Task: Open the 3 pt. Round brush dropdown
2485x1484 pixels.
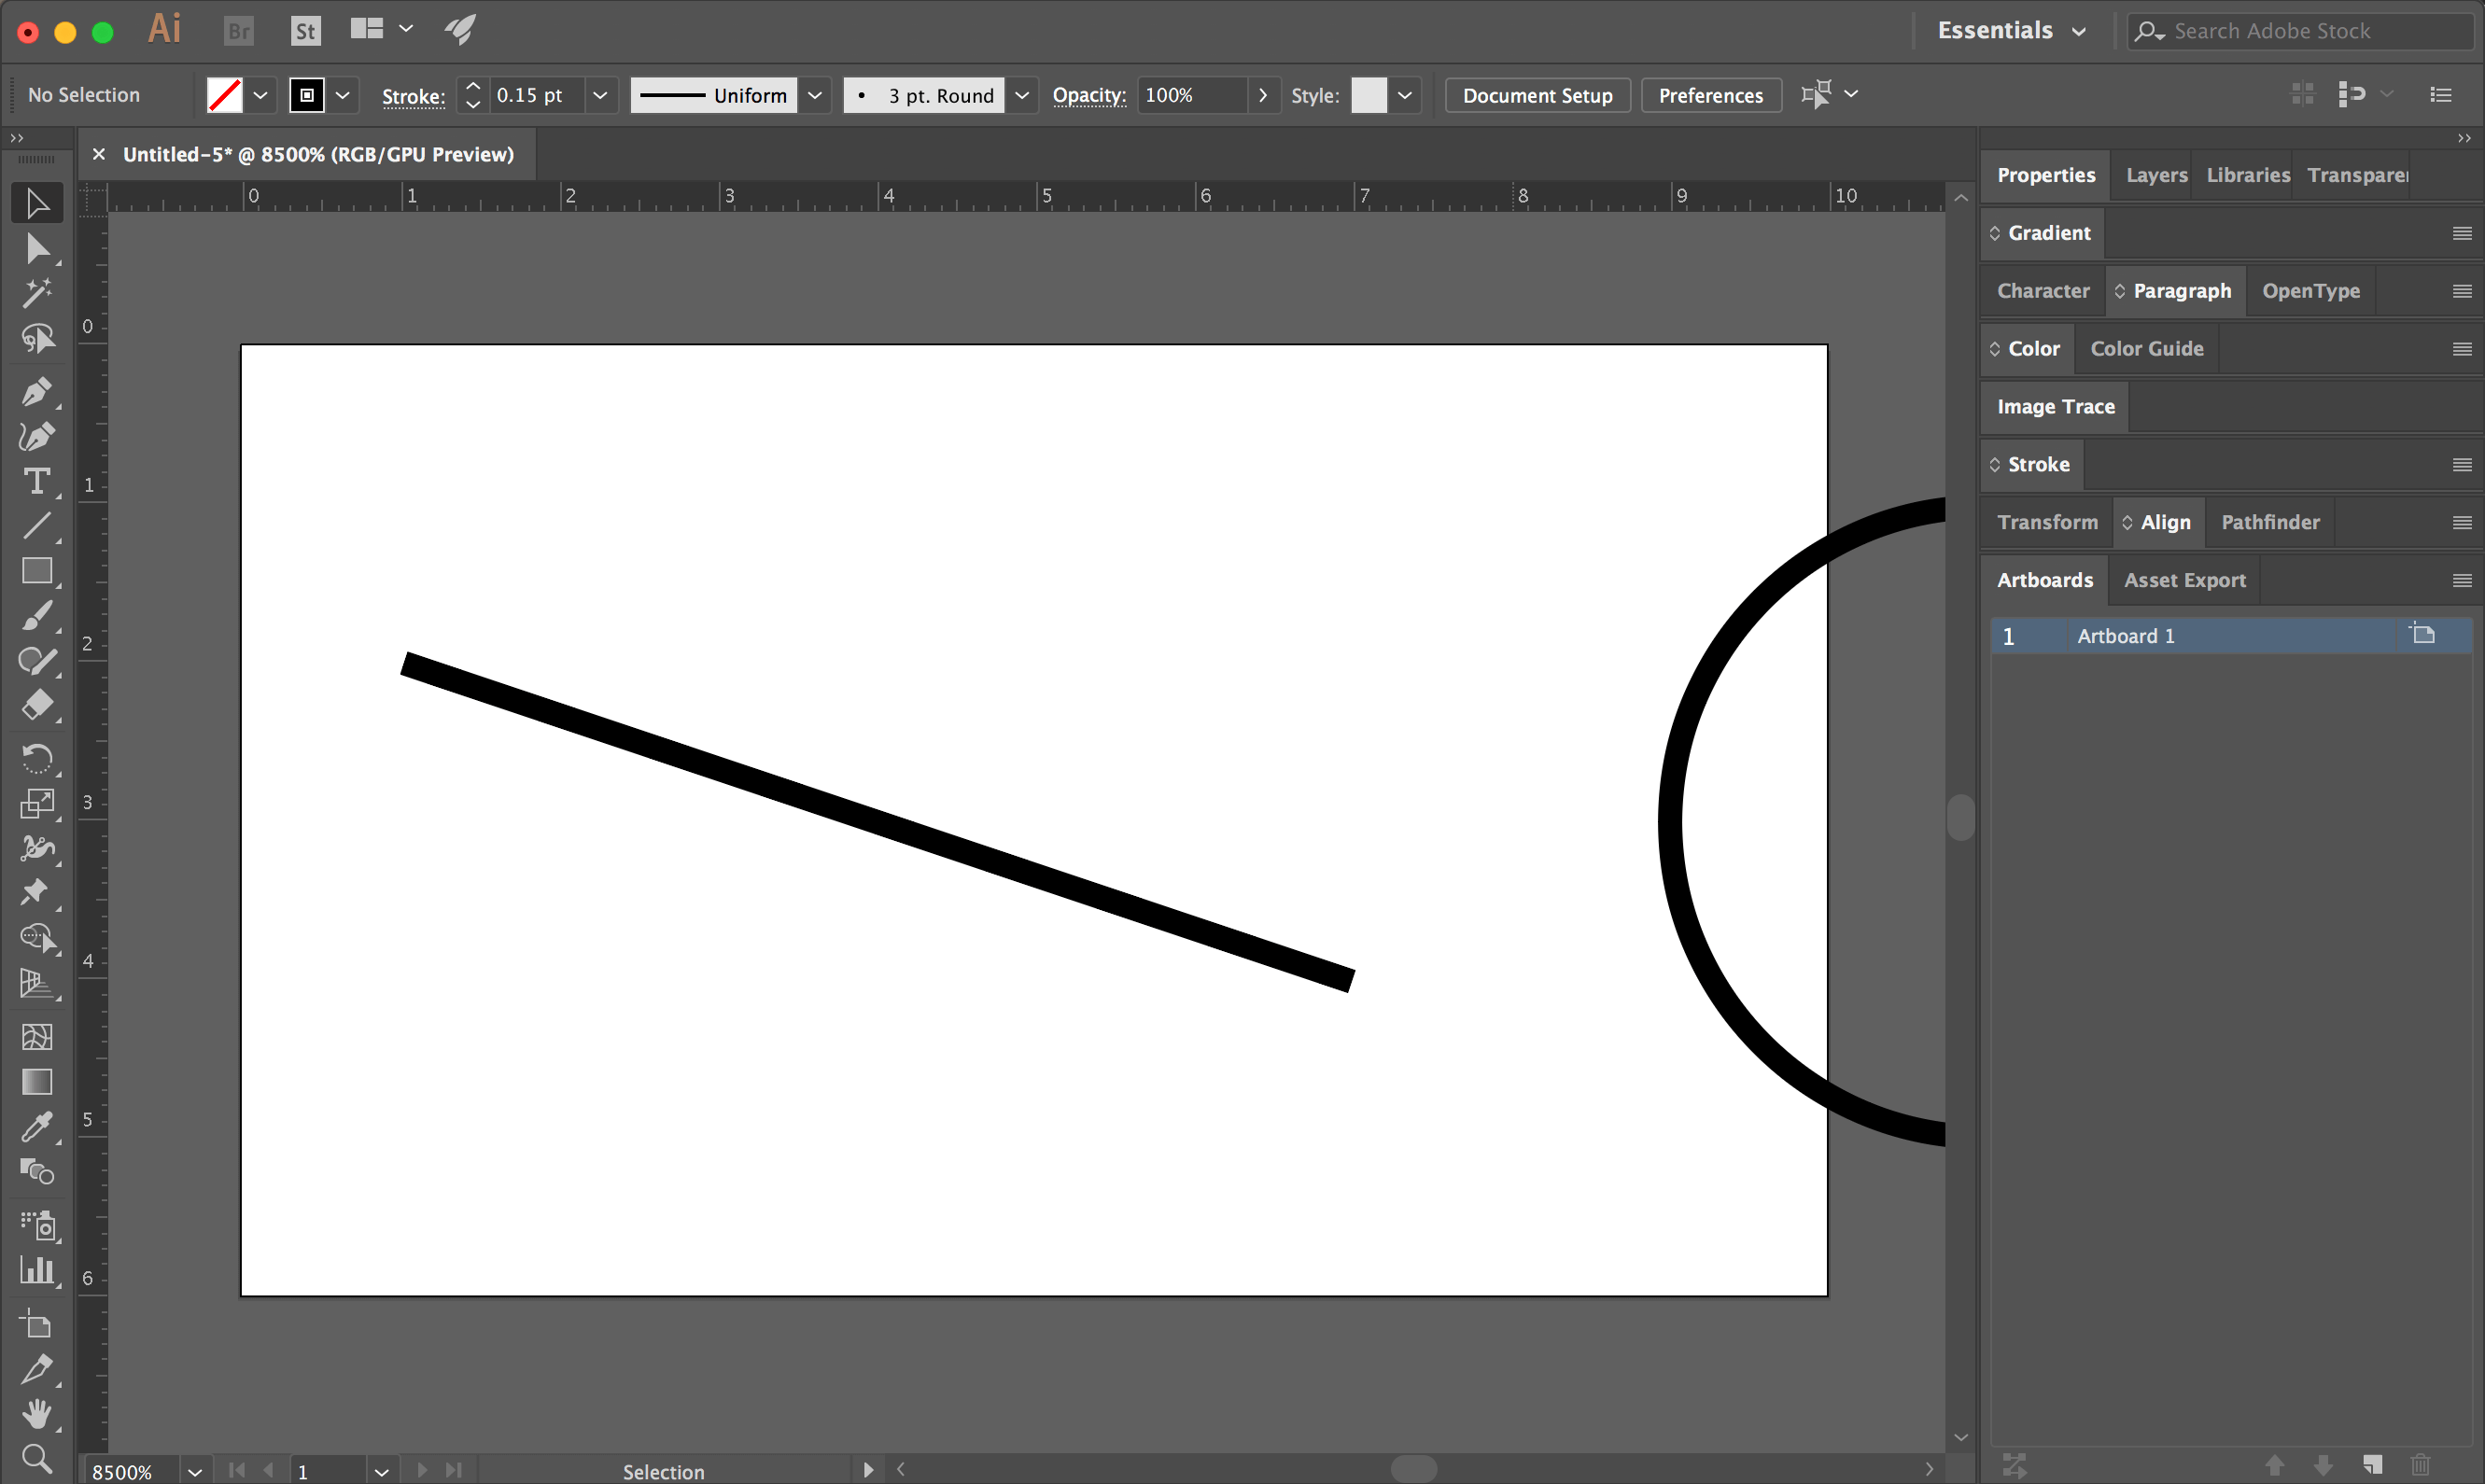Action: click(x=1022, y=95)
